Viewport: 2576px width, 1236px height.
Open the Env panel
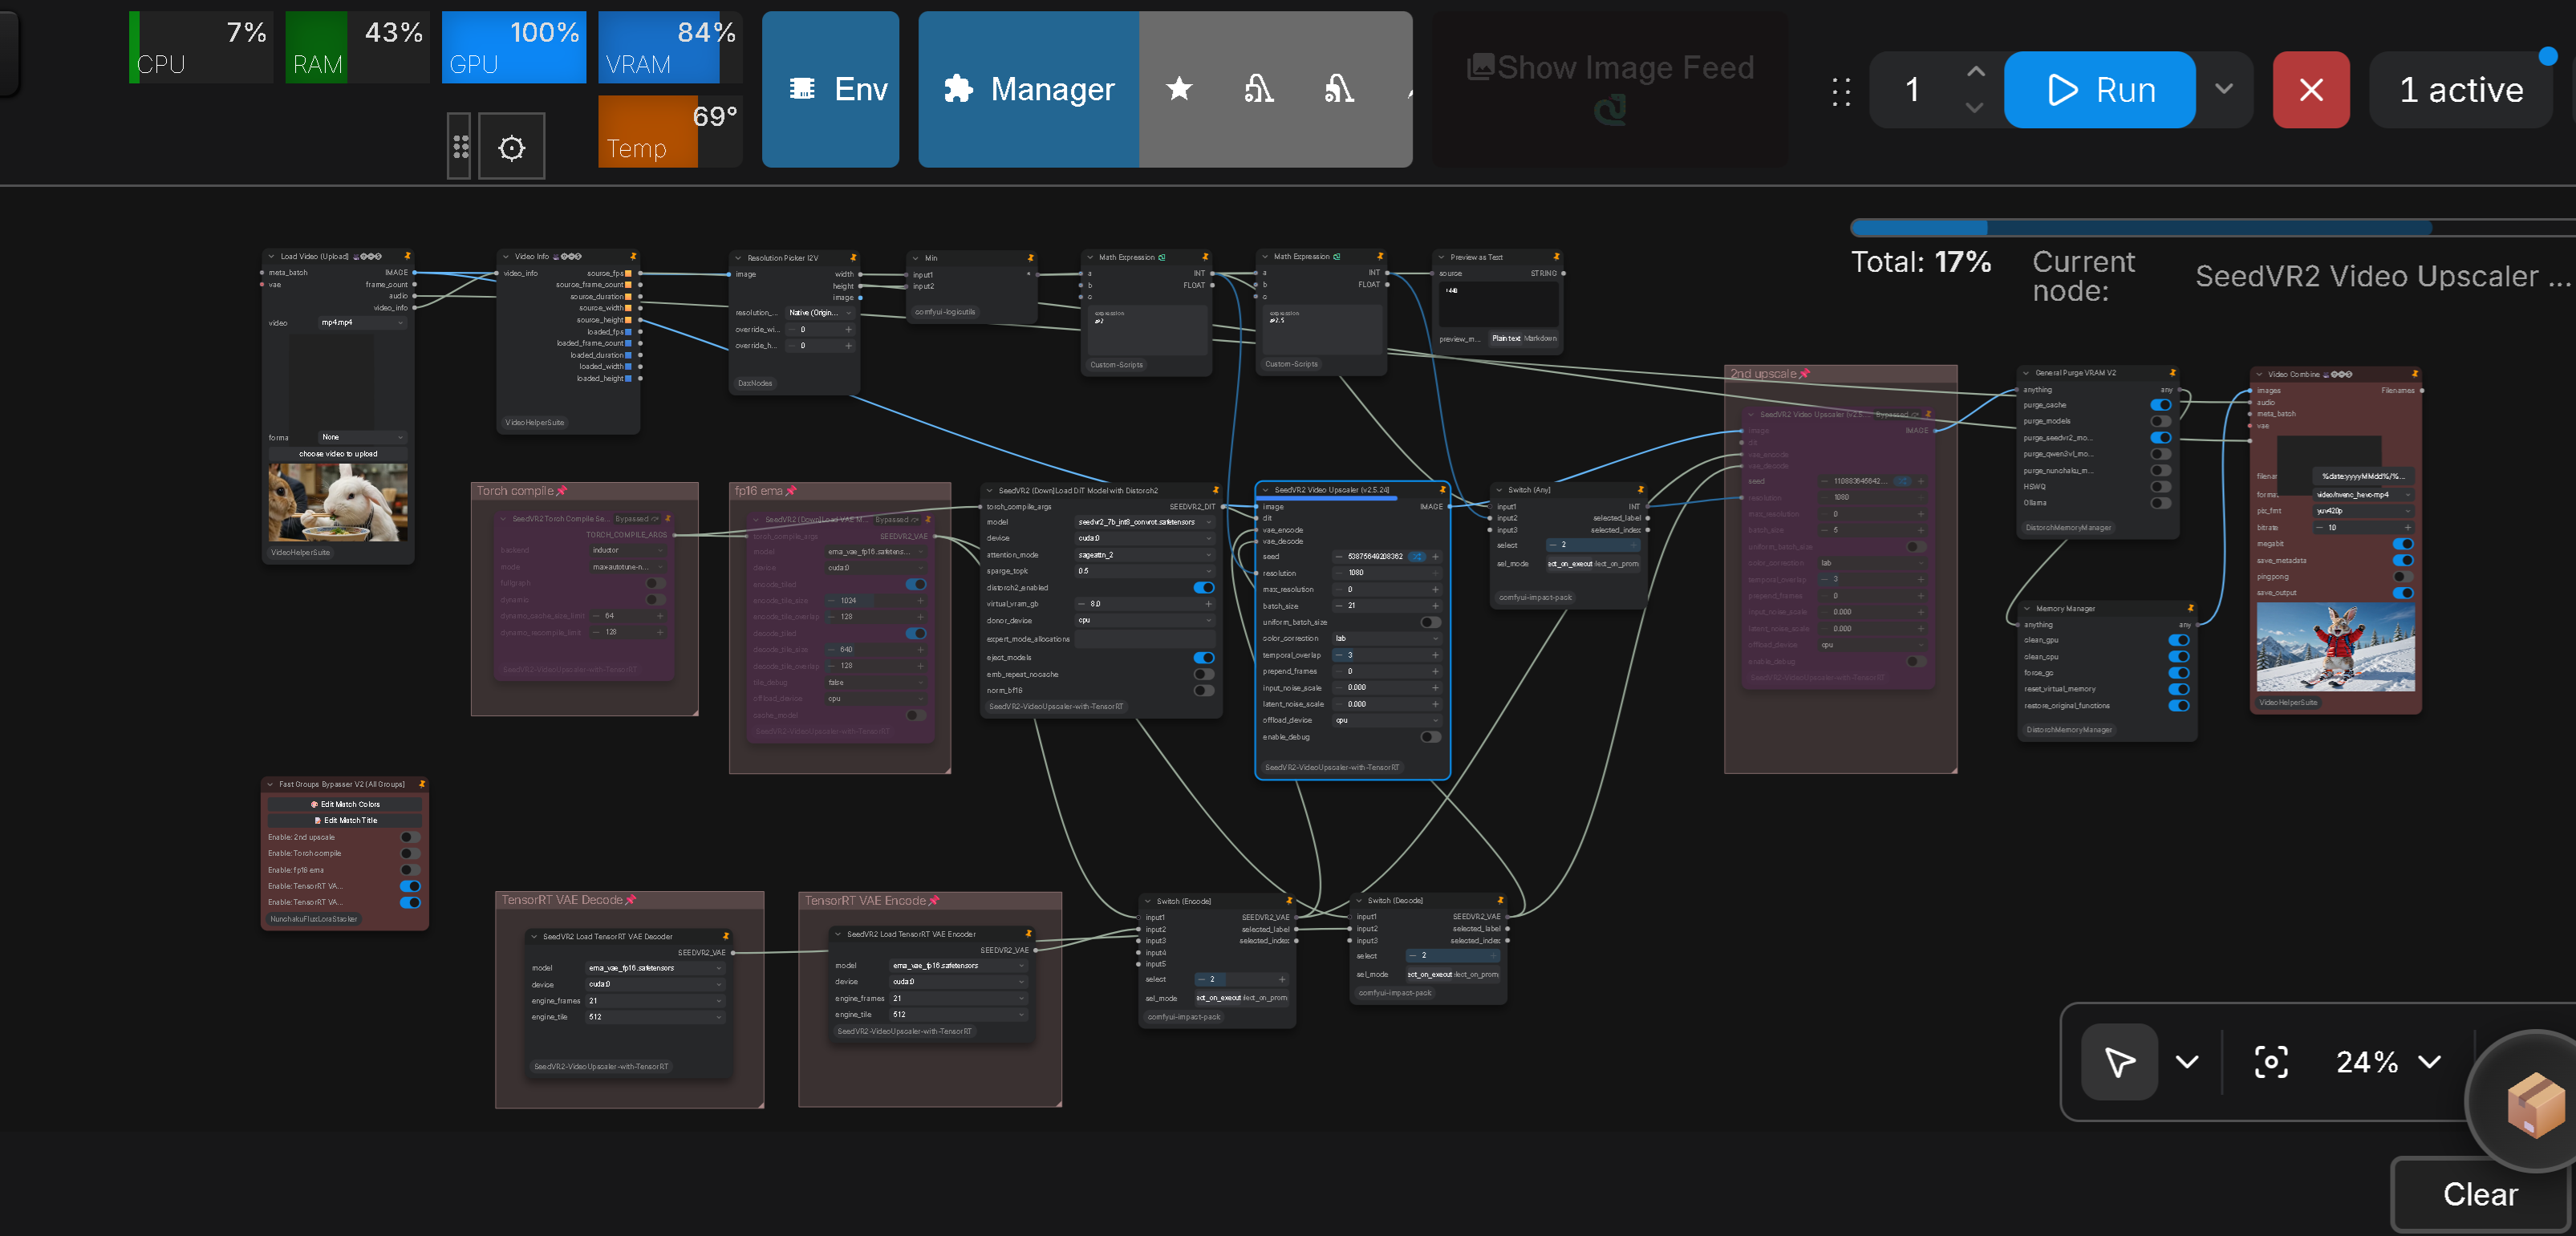pyautogui.click(x=830, y=89)
